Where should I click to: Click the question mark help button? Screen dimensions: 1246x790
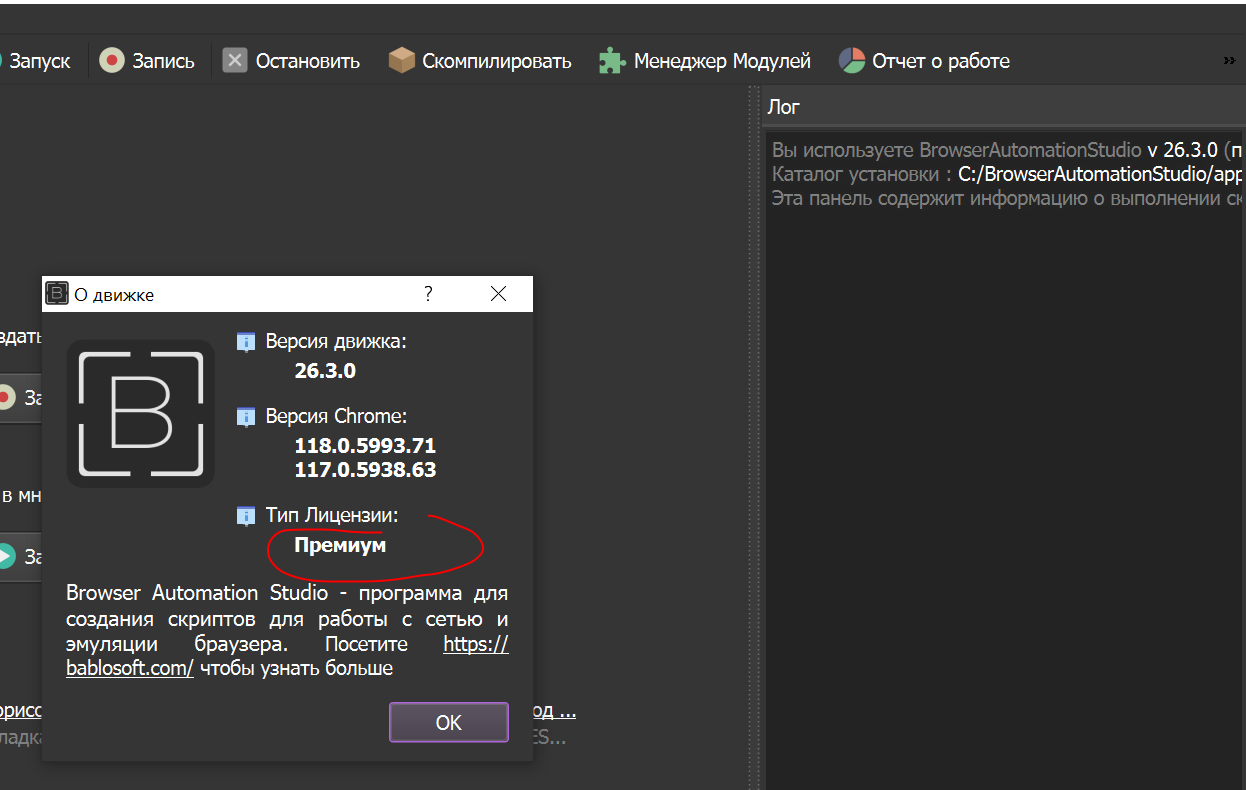[x=428, y=294]
